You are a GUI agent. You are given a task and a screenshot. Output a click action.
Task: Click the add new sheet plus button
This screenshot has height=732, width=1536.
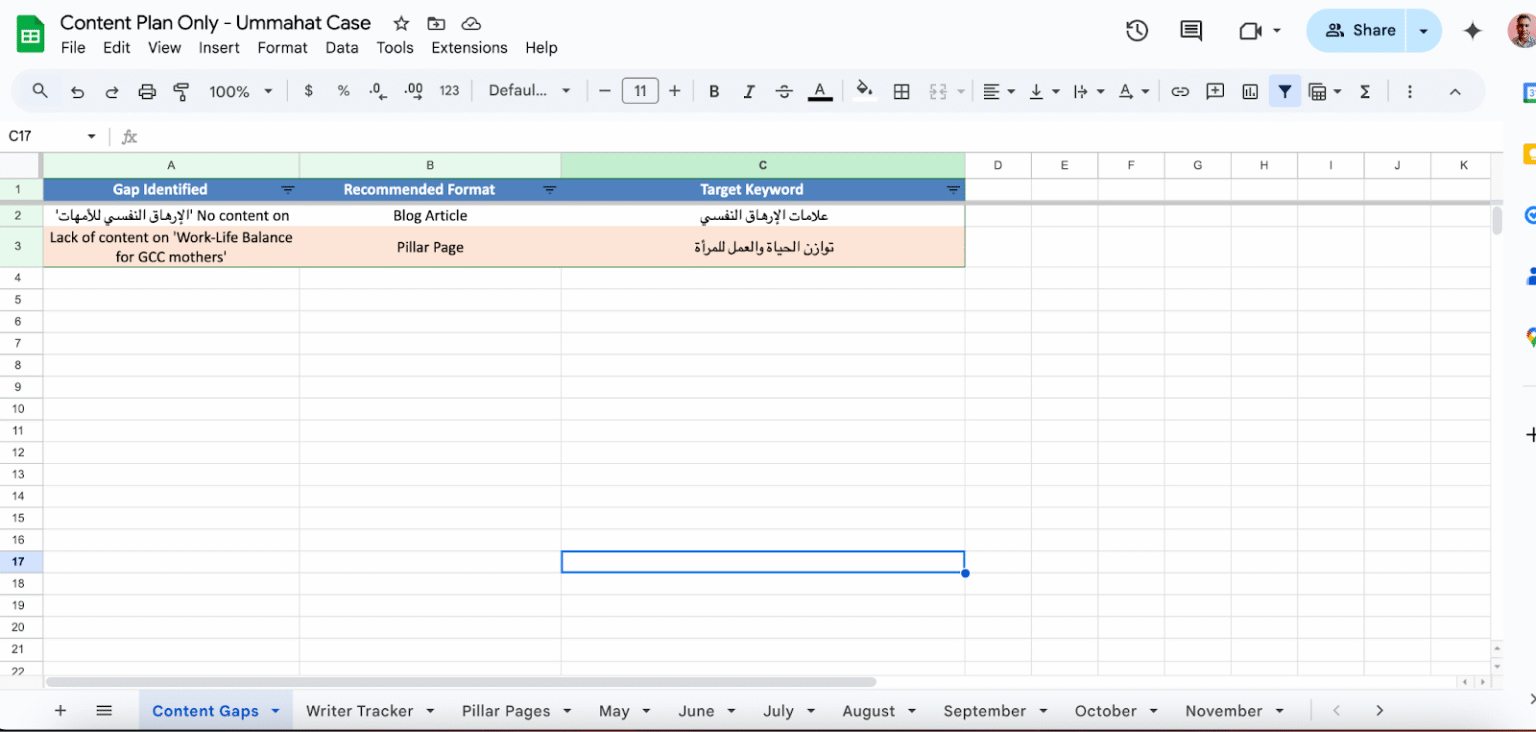(x=60, y=711)
